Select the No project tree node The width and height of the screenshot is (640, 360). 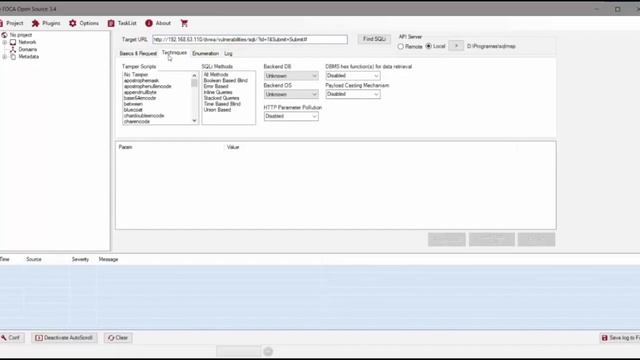pos(21,35)
